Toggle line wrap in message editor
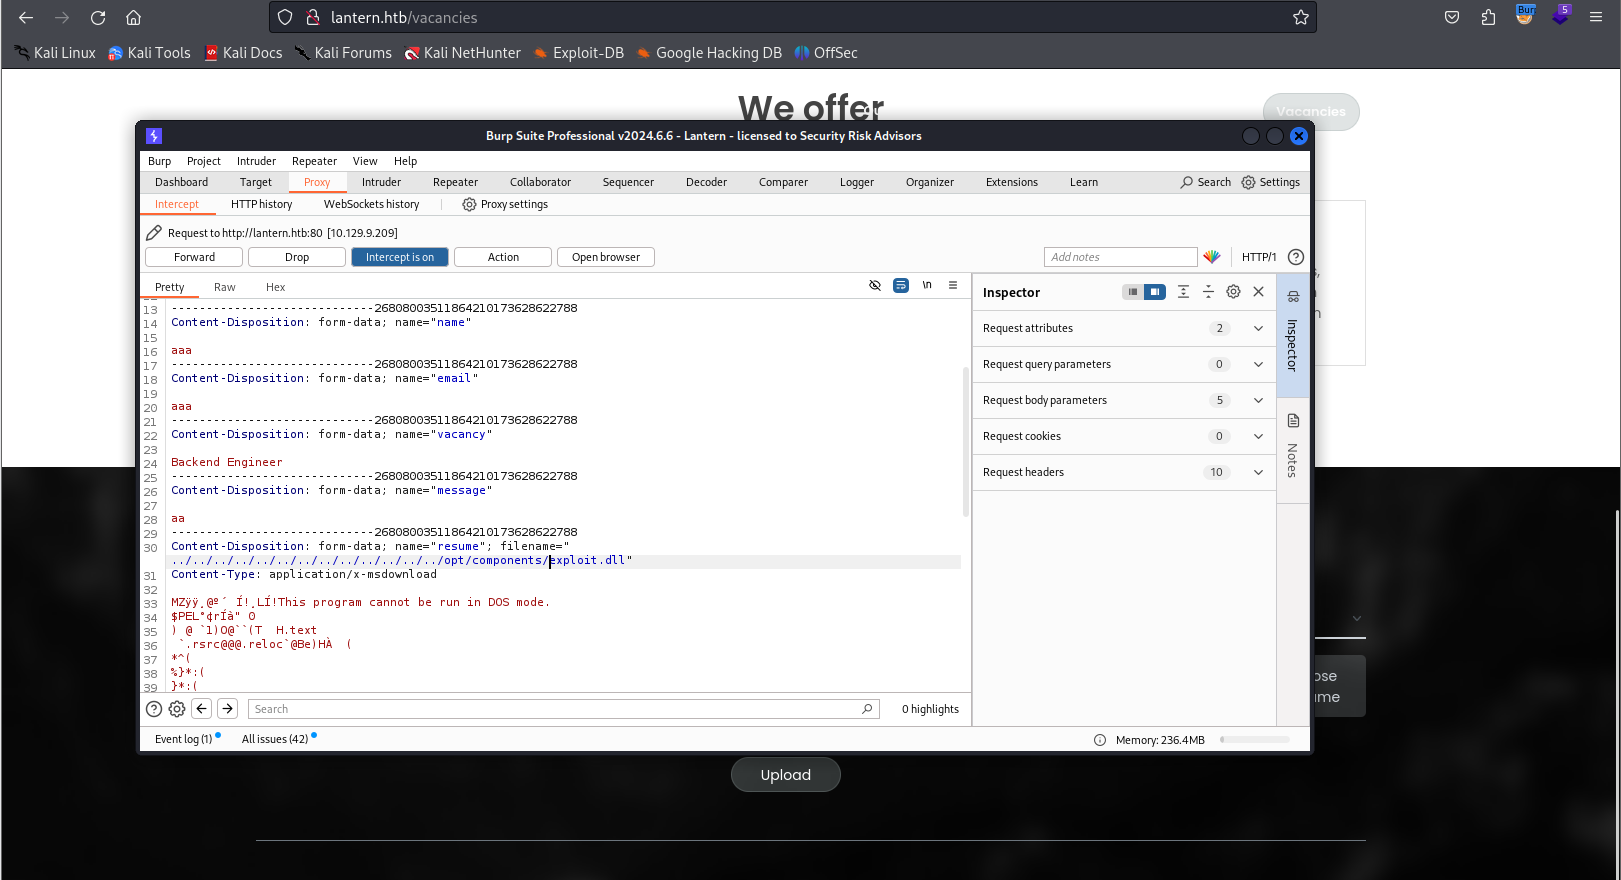 tap(901, 286)
